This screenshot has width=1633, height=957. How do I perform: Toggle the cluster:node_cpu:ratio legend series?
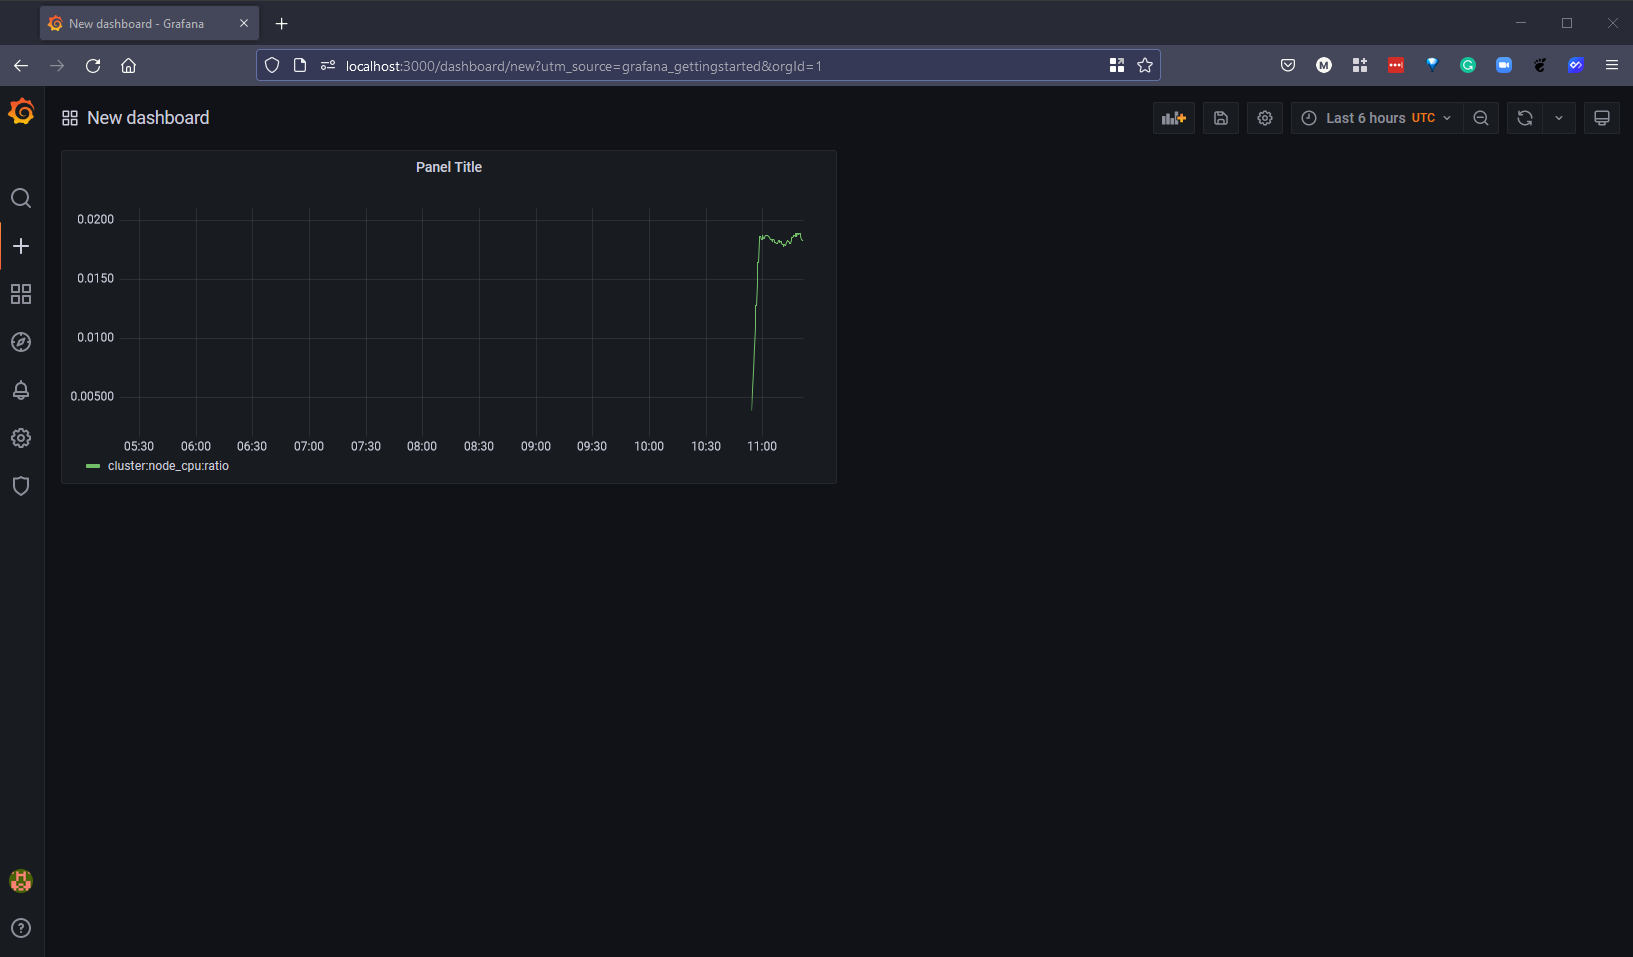click(168, 466)
